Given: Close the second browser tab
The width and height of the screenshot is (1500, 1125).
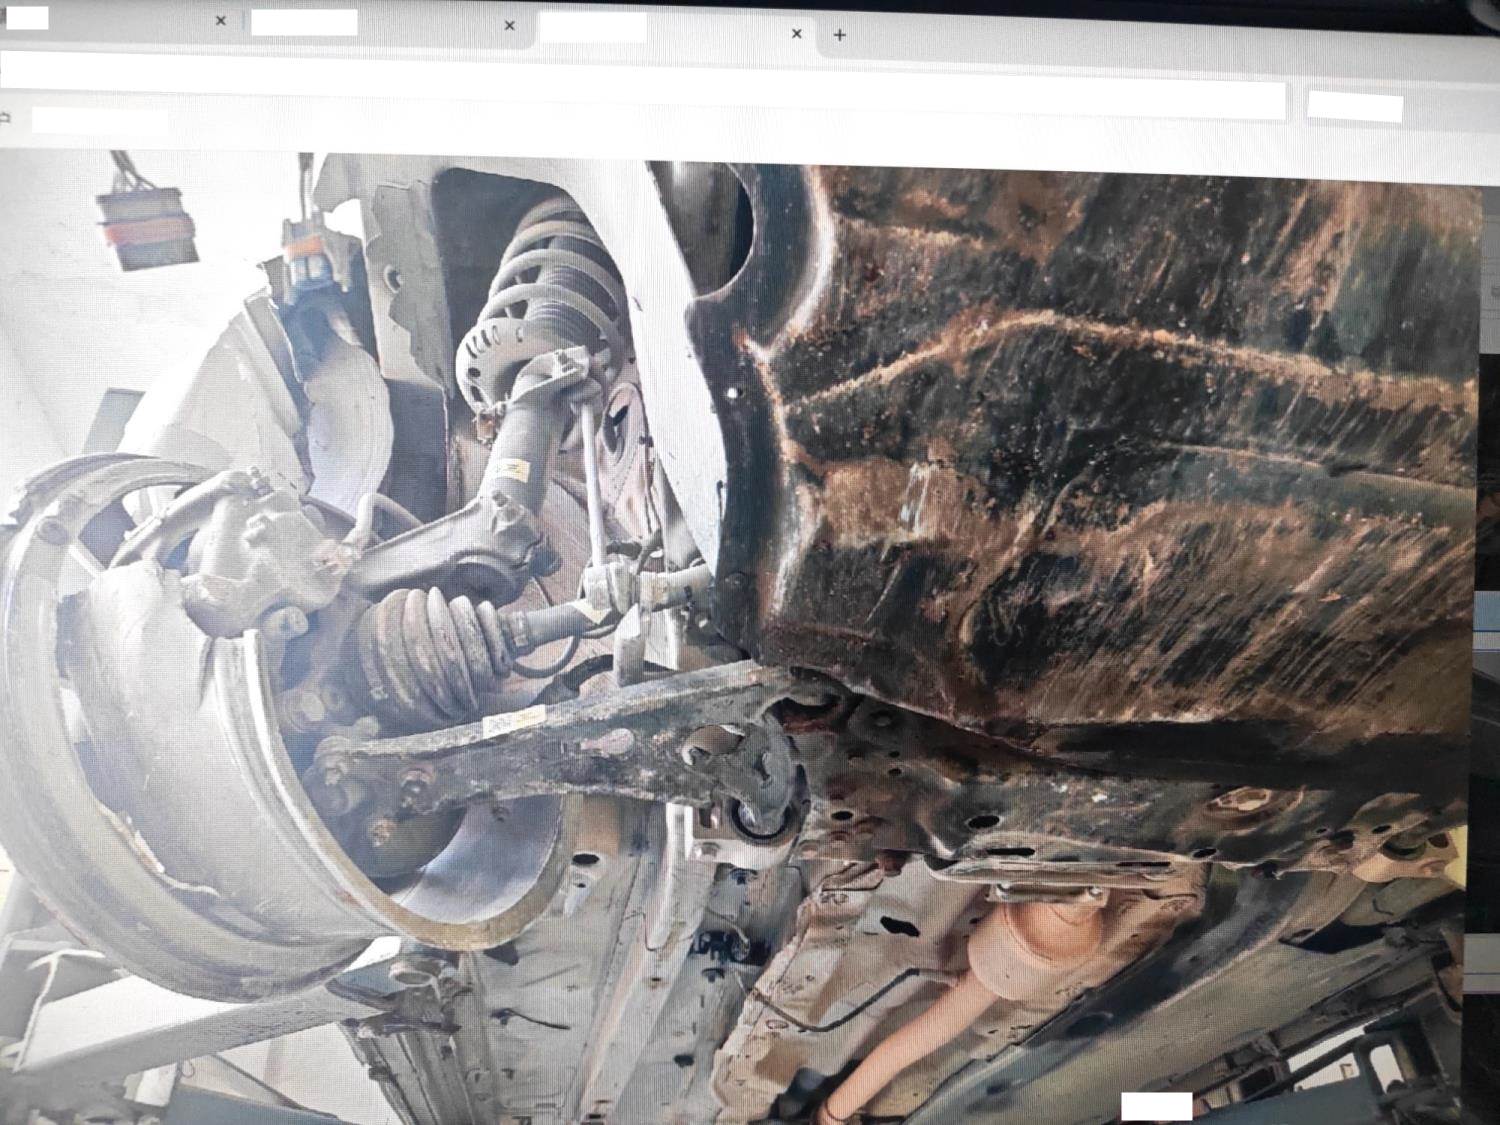Looking at the screenshot, I should 509,25.
